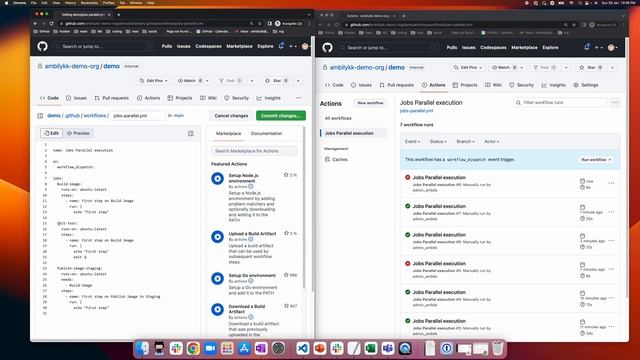Open notifications bell in right window

tap(587, 47)
